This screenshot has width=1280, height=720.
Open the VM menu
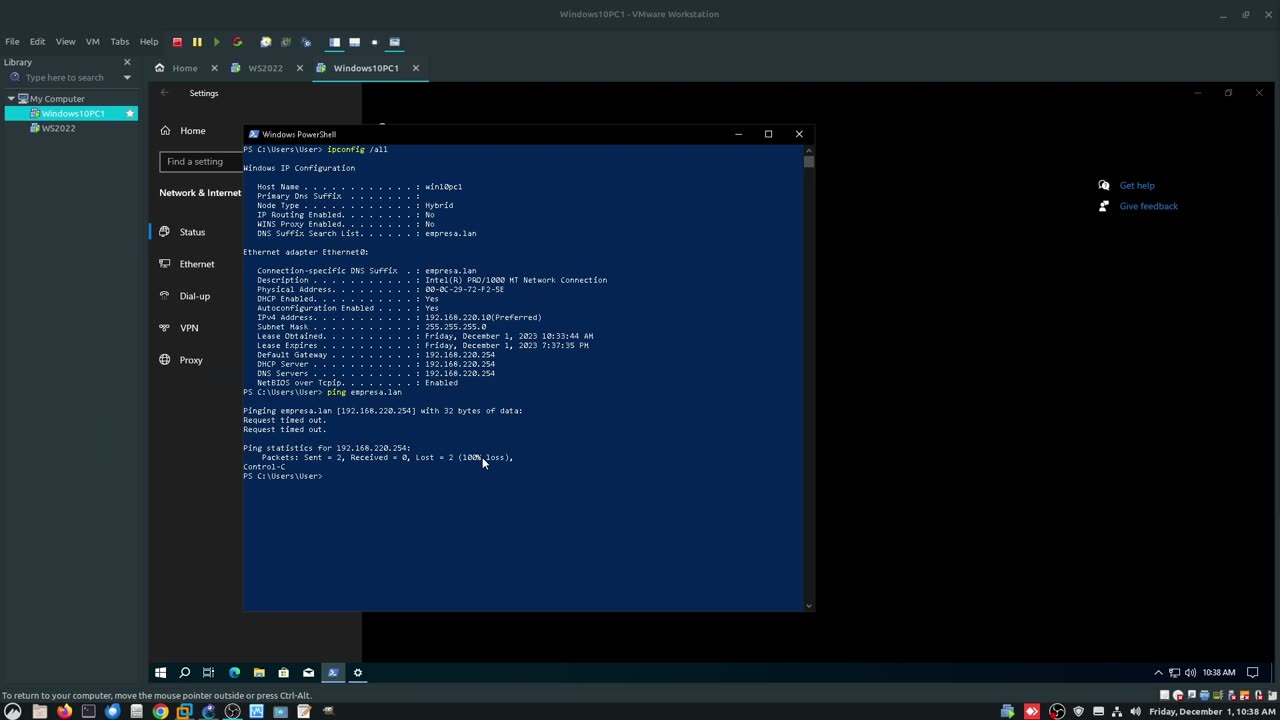click(92, 42)
